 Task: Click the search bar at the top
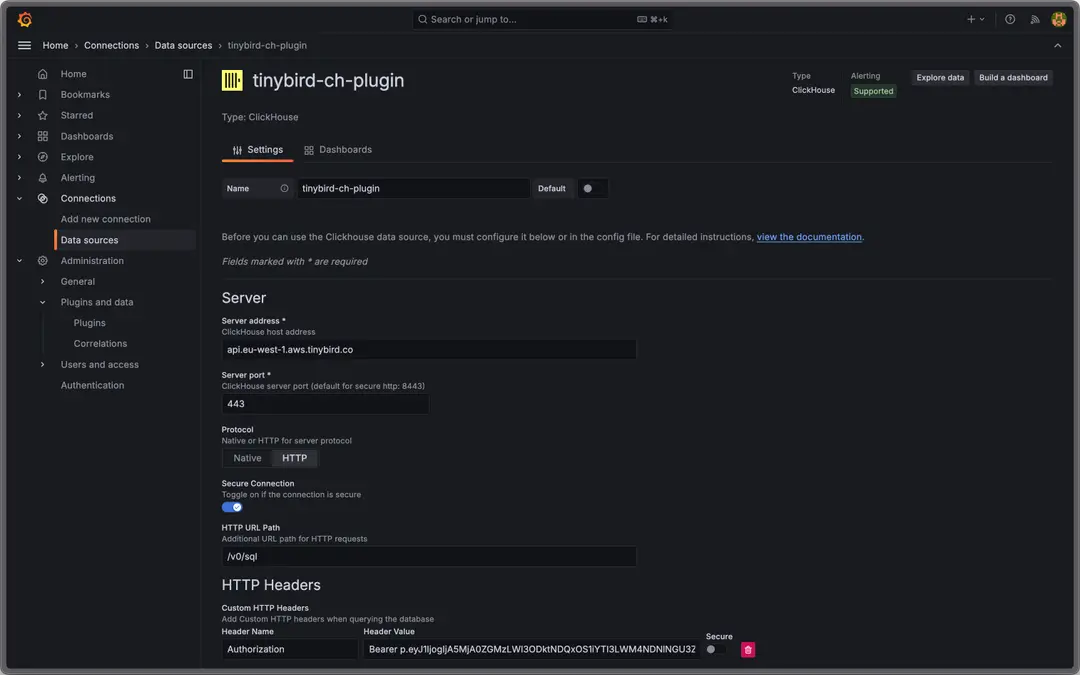(x=540, y=18)
